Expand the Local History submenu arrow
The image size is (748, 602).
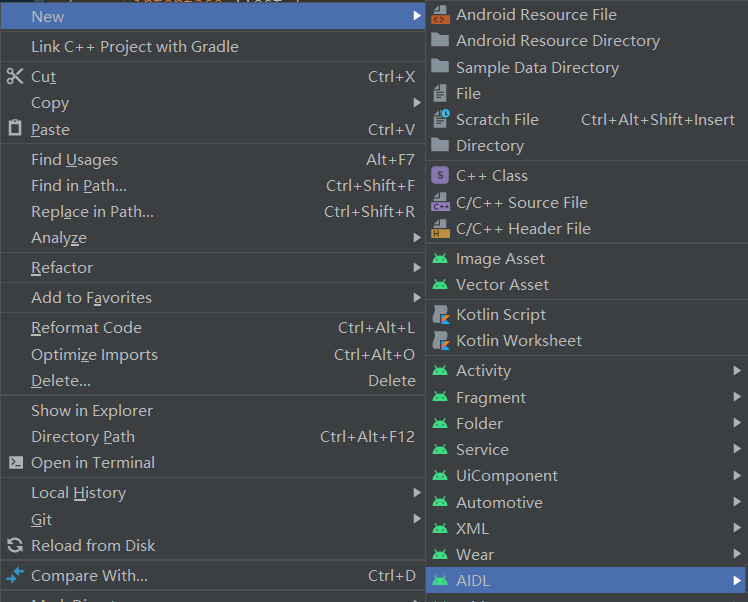[x=417, y=492]
